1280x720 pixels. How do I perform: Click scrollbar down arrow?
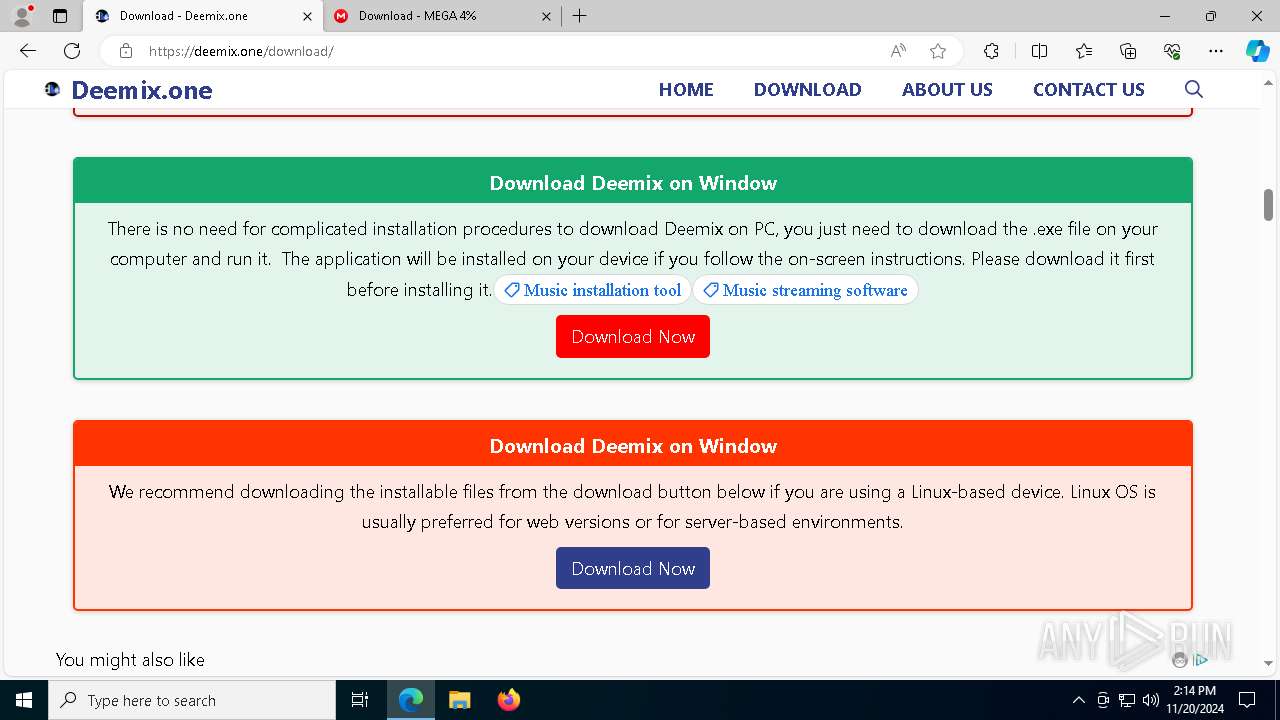click(1268, 663)
